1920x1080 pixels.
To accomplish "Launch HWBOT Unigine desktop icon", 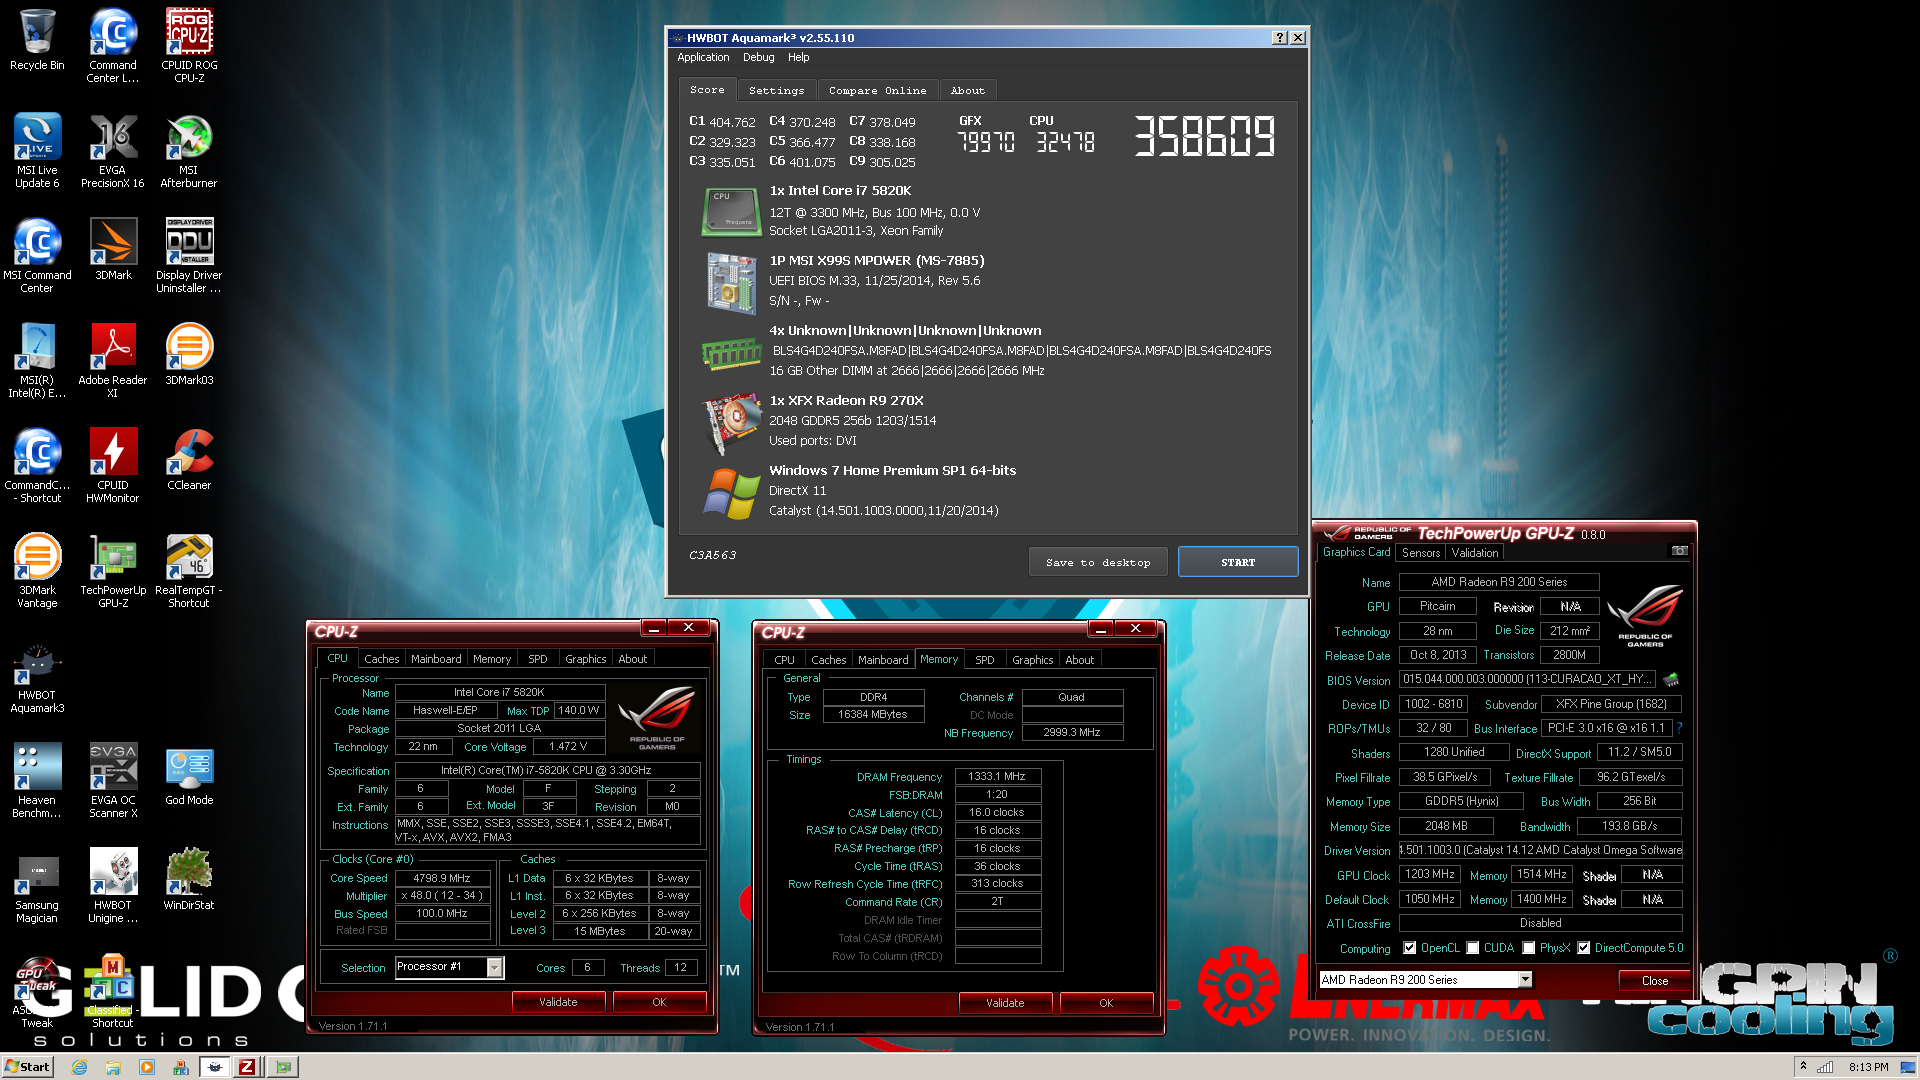I will pos(113,886).
